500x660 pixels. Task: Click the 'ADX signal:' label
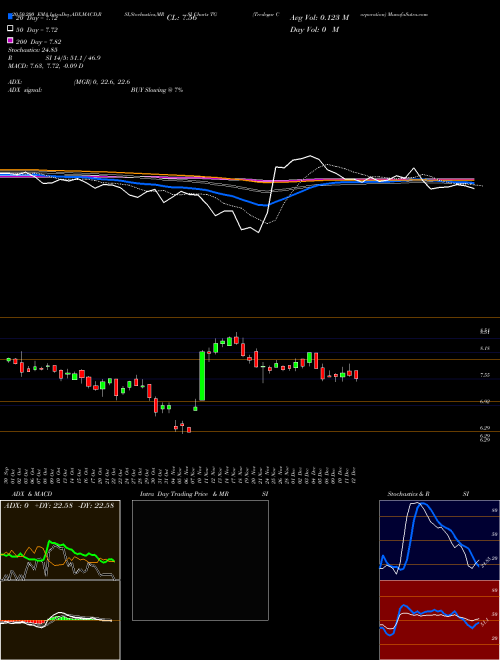click(x=25, y=90)
